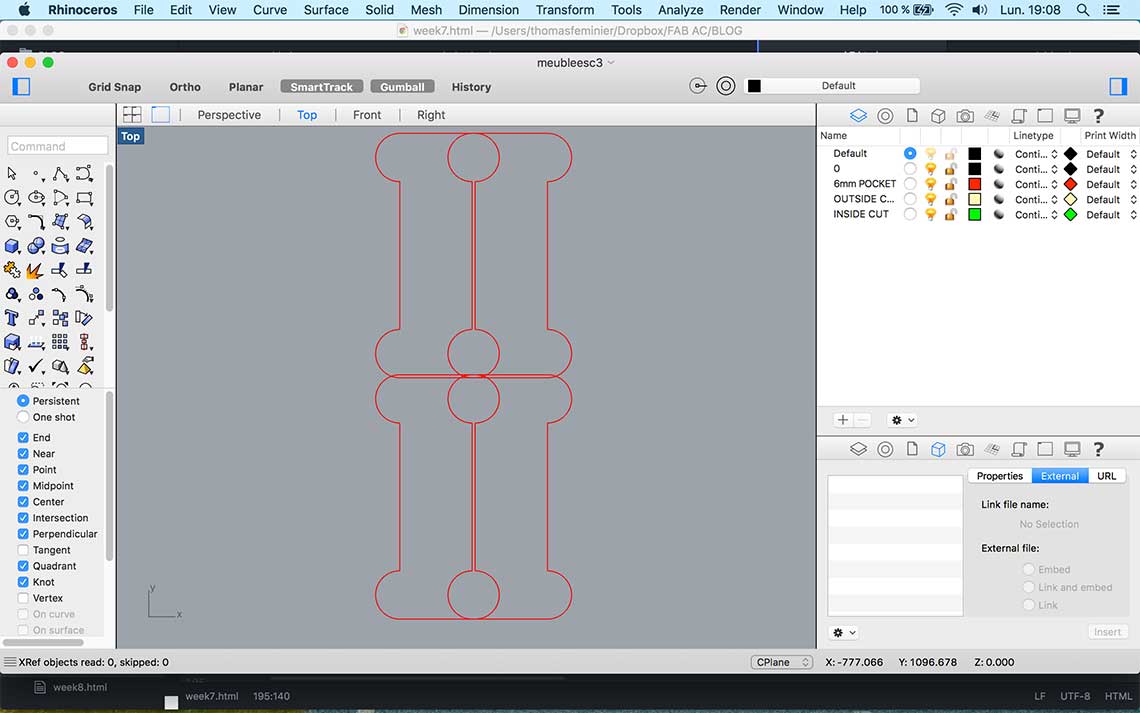Open camera Named Views icon in upper inspector

(965, 116)
